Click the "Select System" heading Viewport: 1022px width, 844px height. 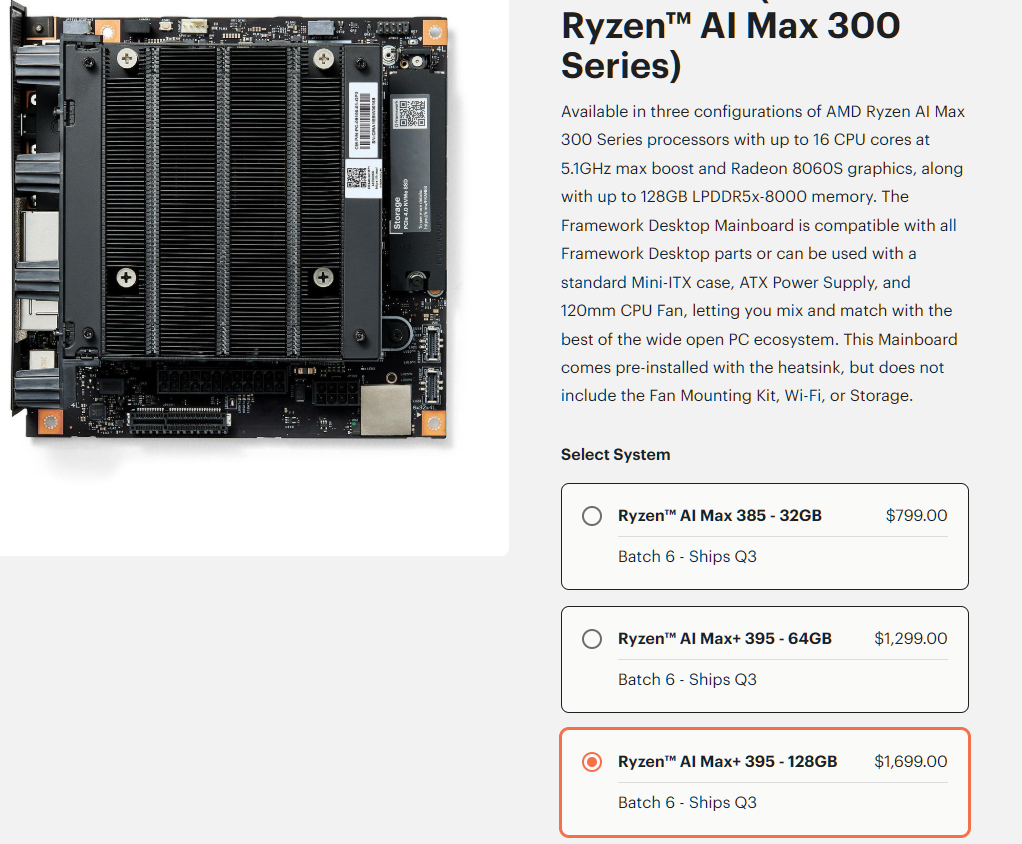point(615,454)
